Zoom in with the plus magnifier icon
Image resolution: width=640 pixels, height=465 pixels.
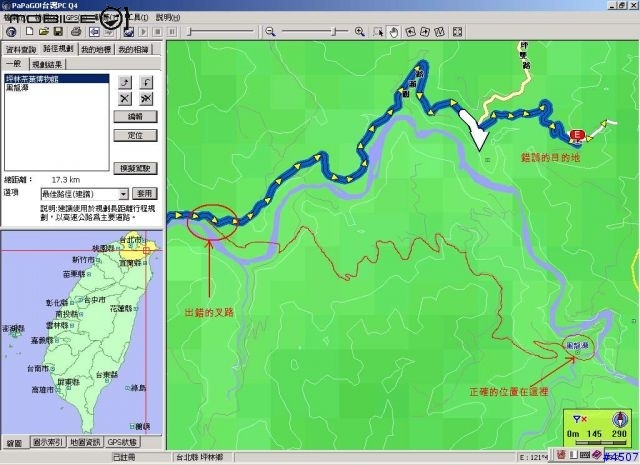click(x=360, y=31)
